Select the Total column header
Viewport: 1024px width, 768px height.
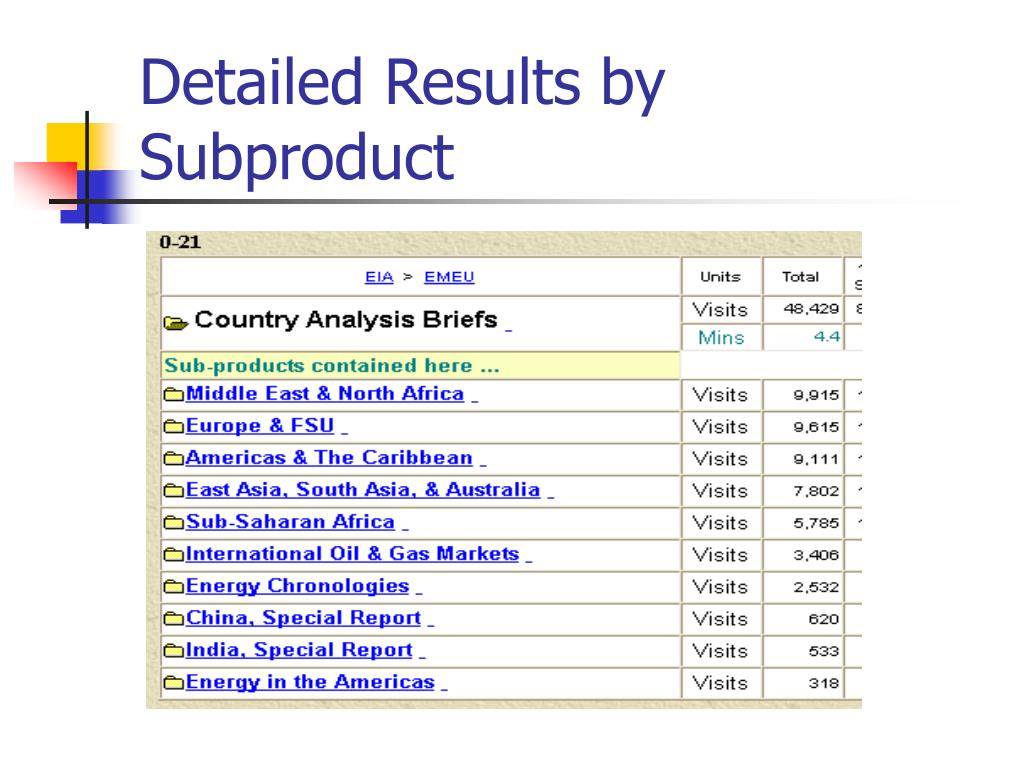(x=800, y=277)
